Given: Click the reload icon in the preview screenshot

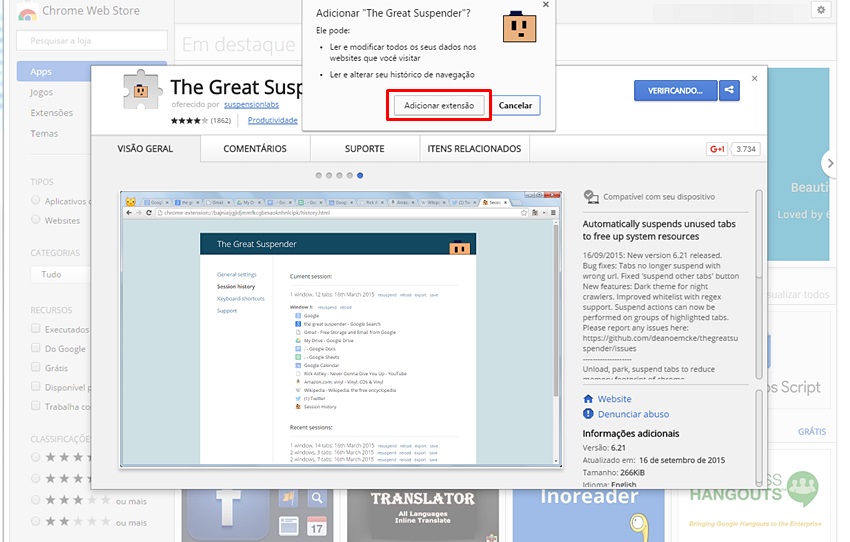Looking at the screenshot, I should coord(149,213).
